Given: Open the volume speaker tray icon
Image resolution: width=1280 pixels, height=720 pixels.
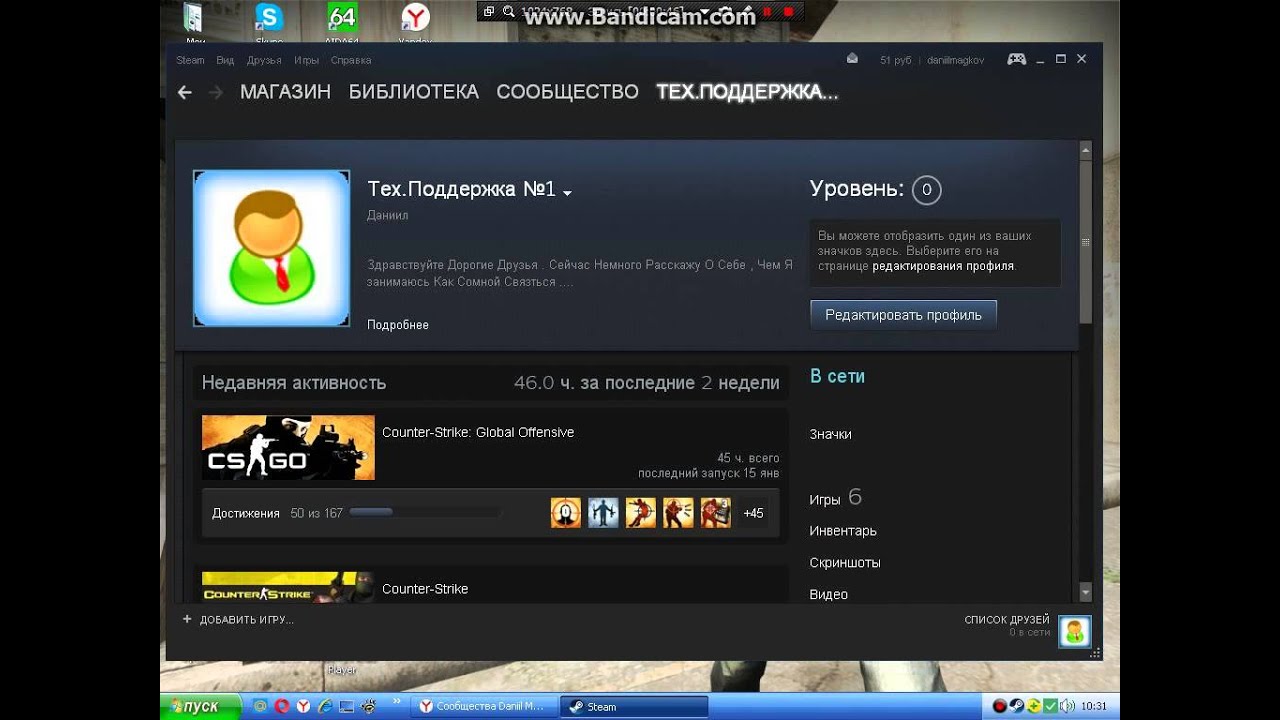Looking at the screenshot, I should coord(1067,706).
